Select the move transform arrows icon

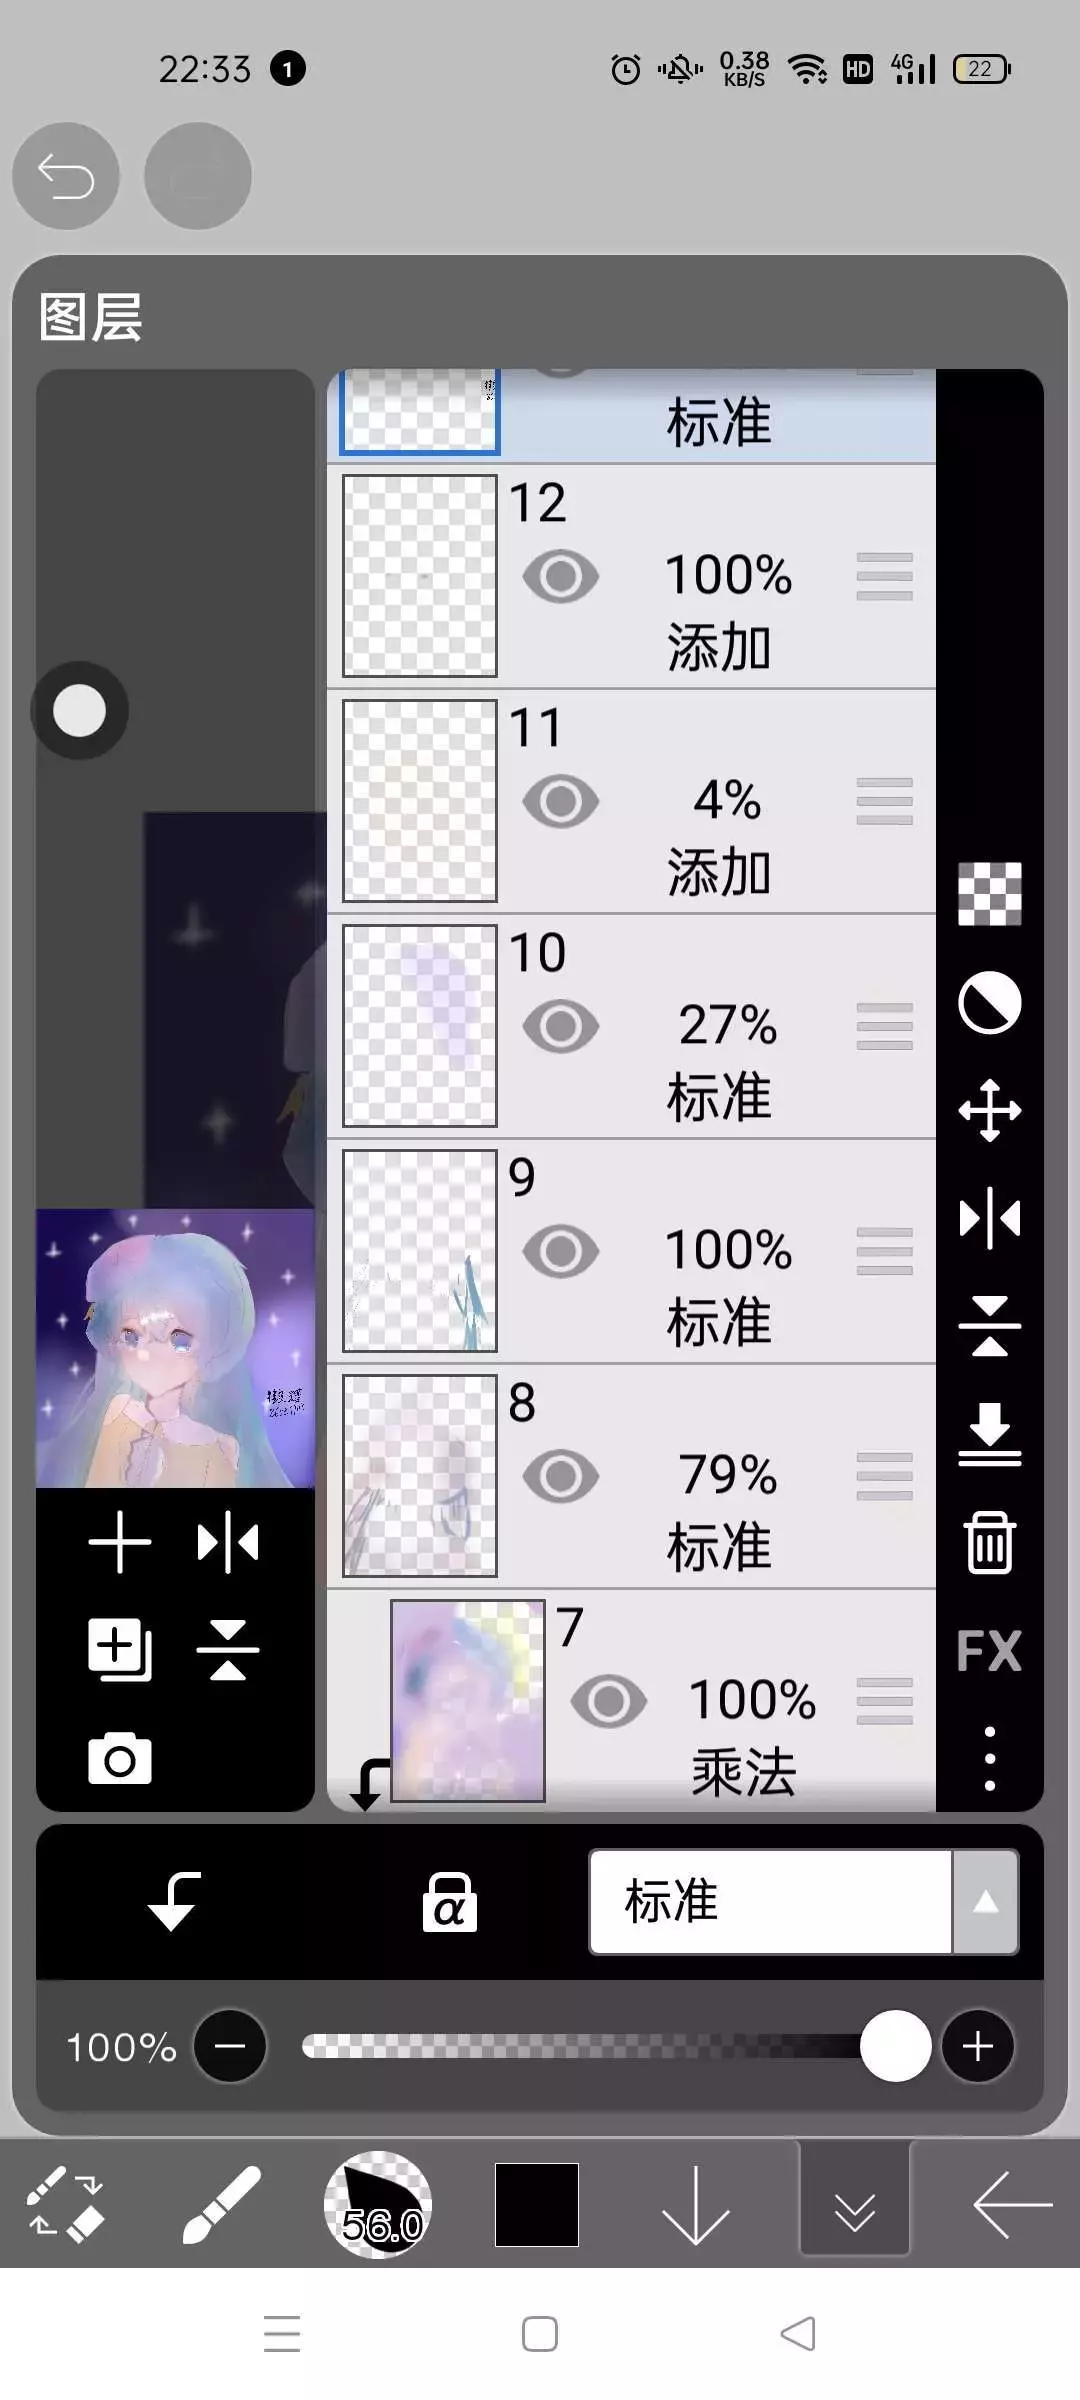989,1110
